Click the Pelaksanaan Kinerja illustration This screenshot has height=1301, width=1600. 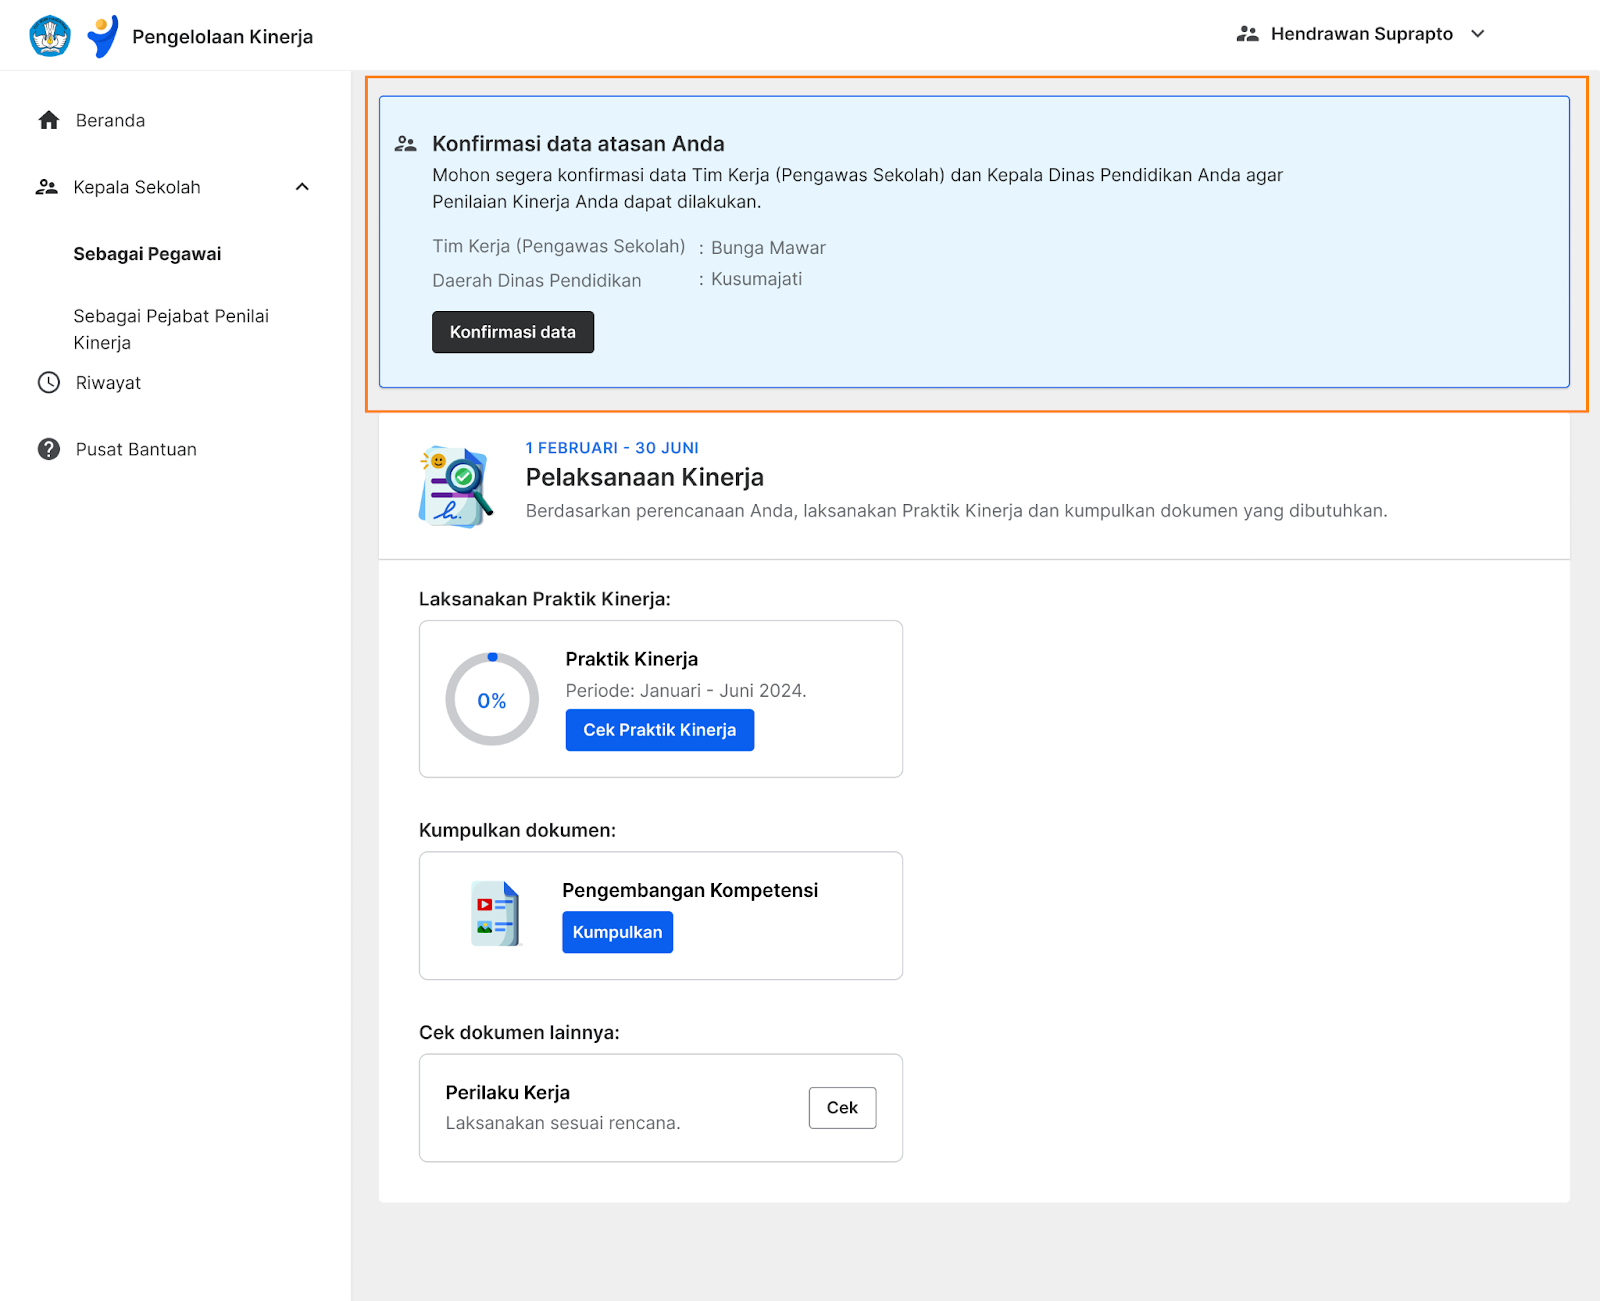[456, 487]
